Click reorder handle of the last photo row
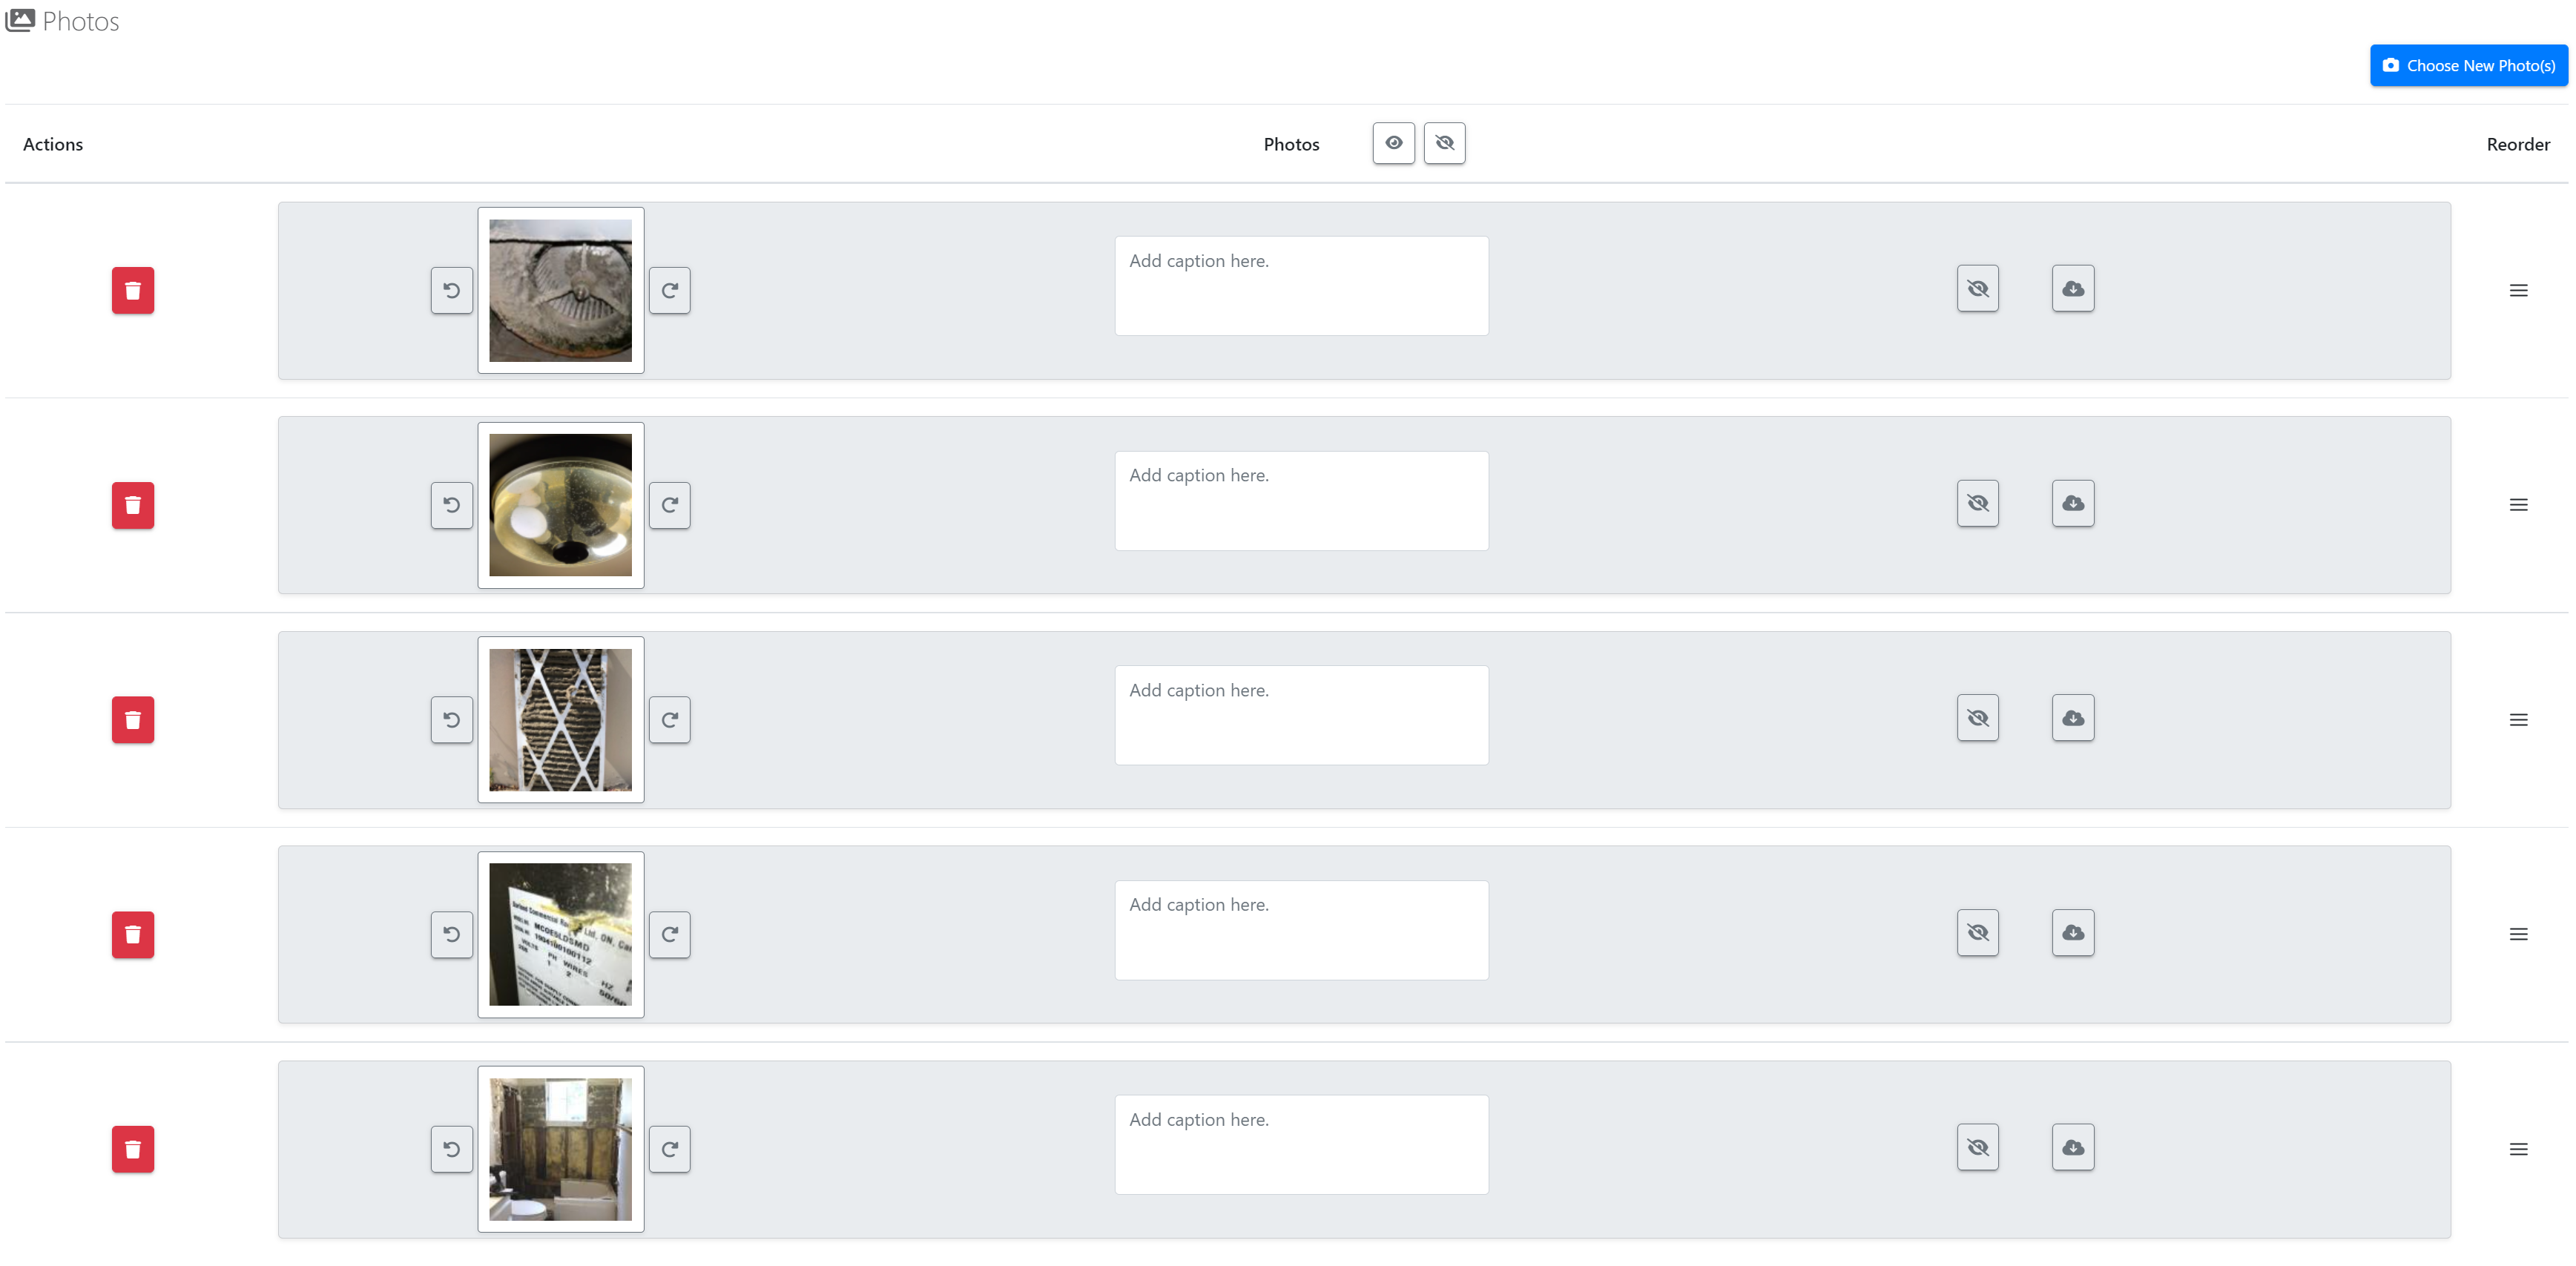This screenshot has height=1266, width=2576. click(2518, 1149)
